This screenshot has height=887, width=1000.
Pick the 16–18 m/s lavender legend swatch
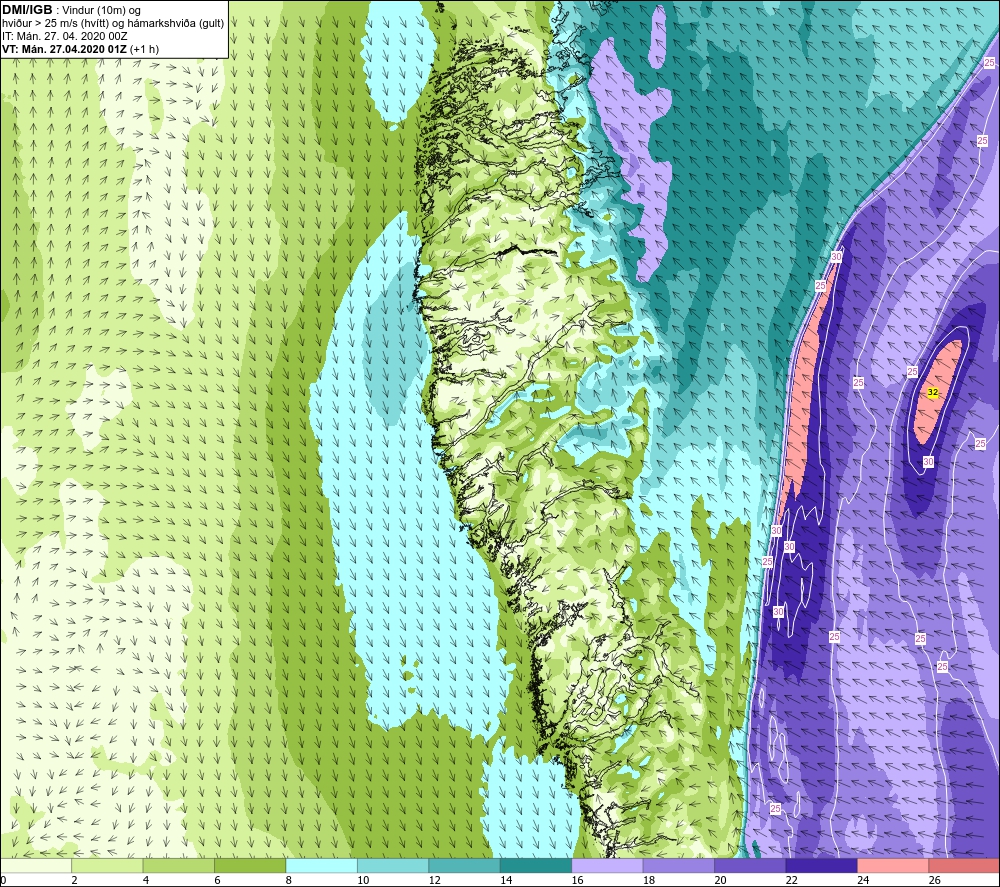coord(607,865)
